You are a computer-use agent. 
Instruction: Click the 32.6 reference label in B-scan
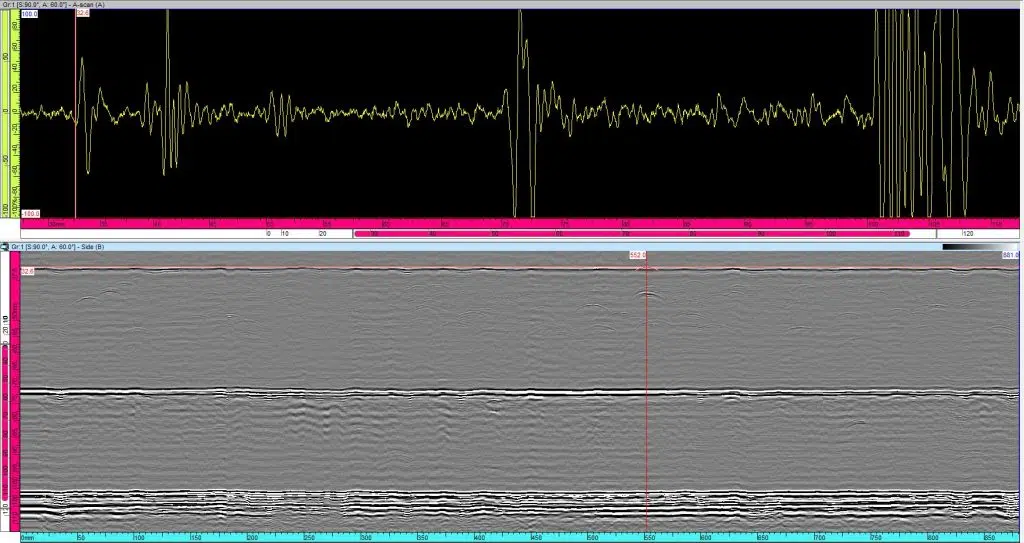[28, 271]
